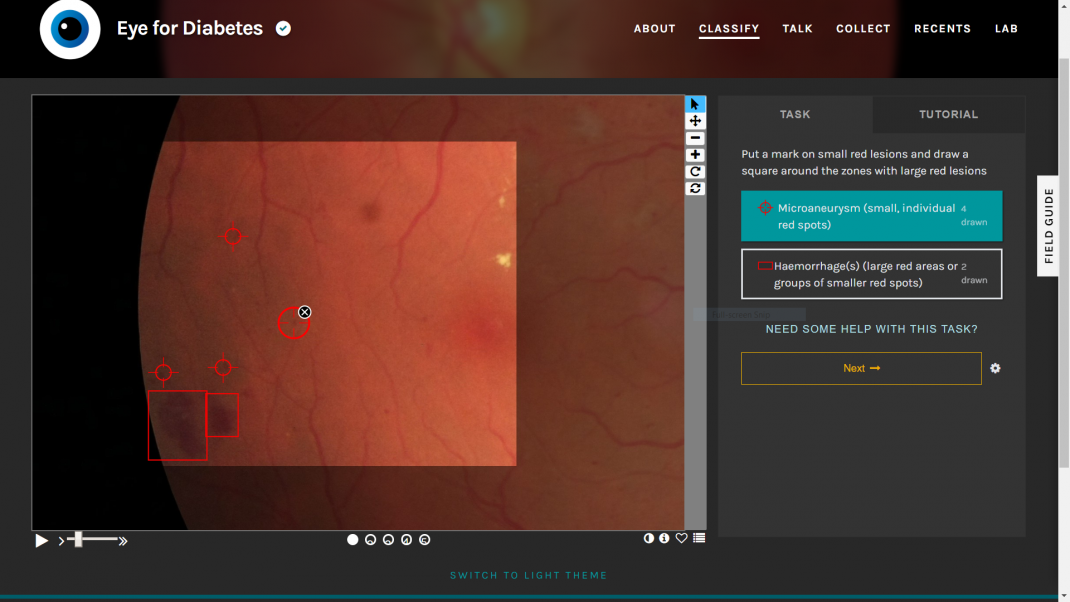
Task: Open Collect navigation item
Action: coord(863,29)
